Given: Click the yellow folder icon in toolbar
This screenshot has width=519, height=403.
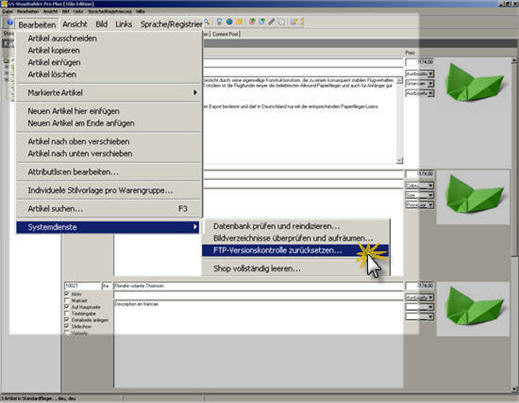Looking at the screenshot, I should pyautogui.click(x=239, y=22).
